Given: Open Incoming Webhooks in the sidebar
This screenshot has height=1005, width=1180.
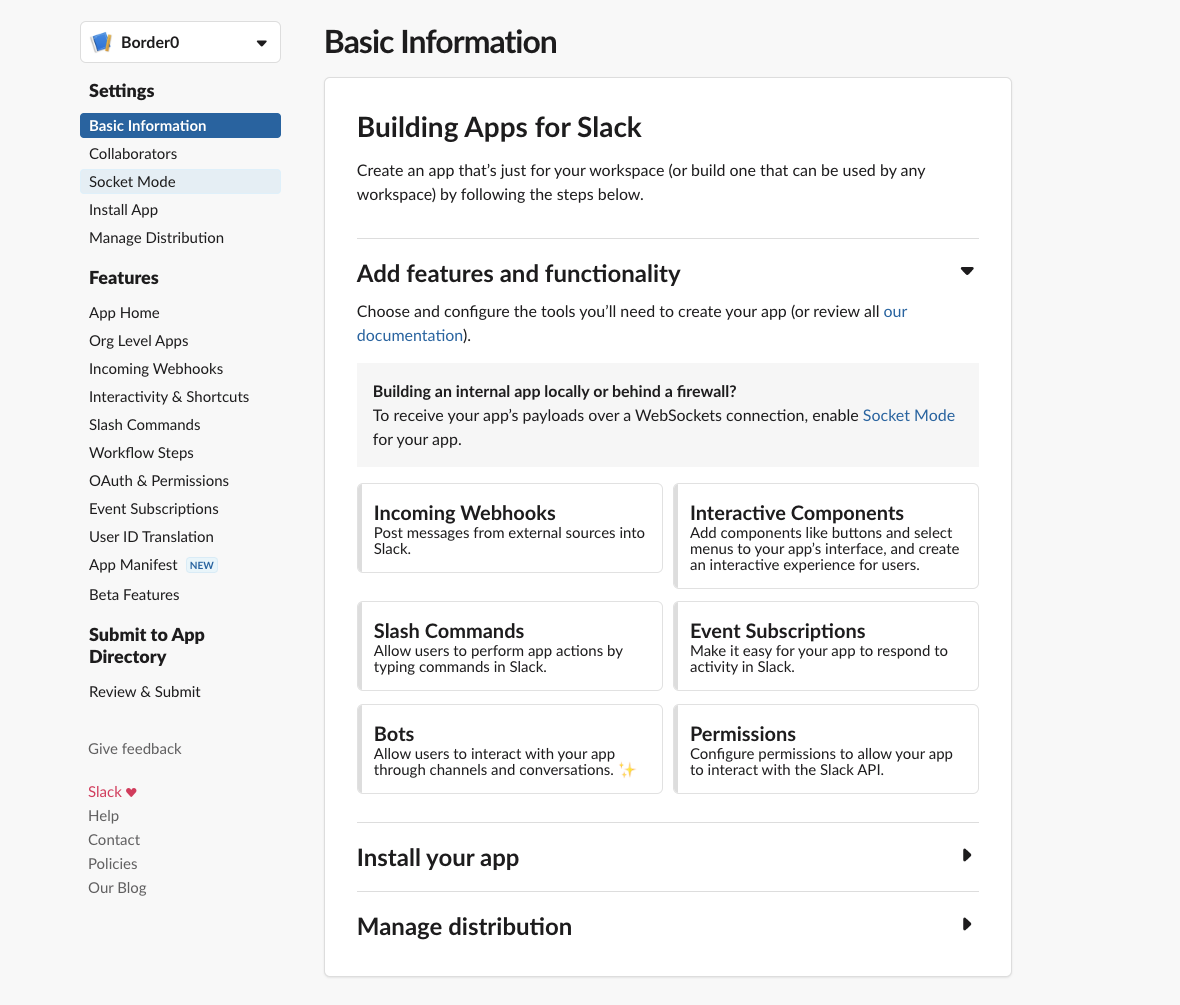Looking at the screenshot, I should [x=156, y=369].
